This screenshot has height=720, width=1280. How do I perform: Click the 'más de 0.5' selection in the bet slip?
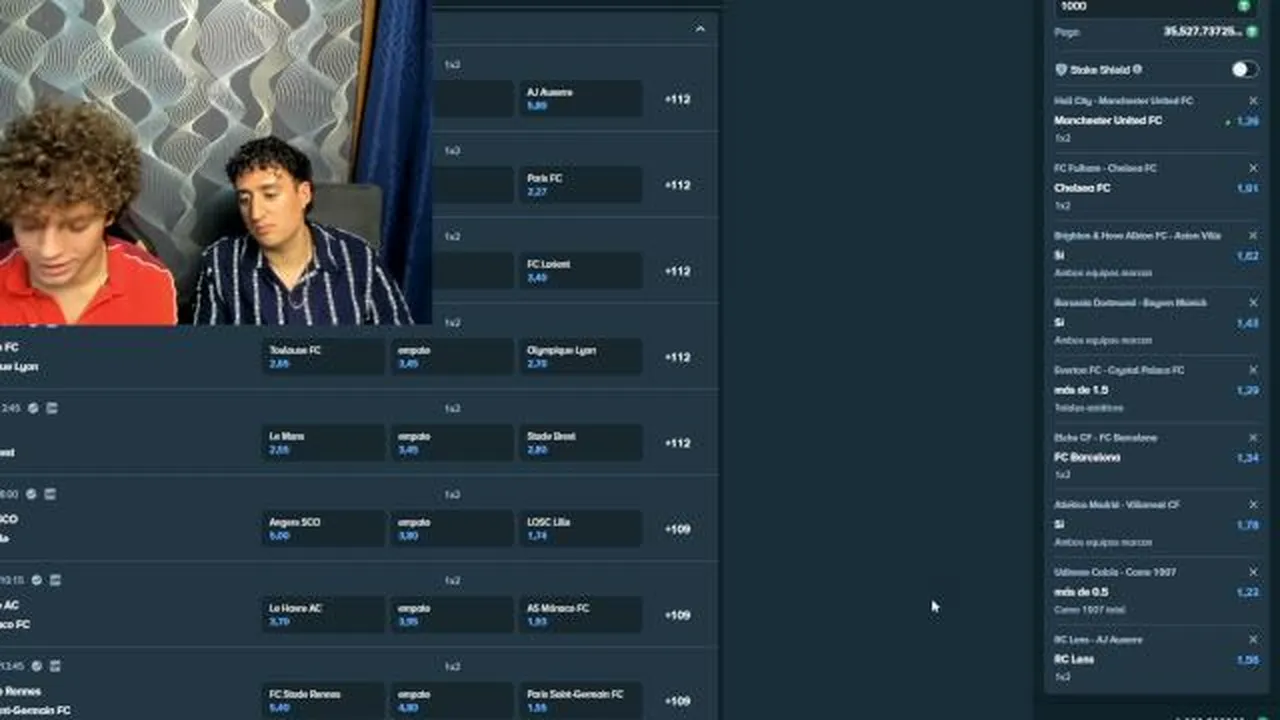[1081, 592]
